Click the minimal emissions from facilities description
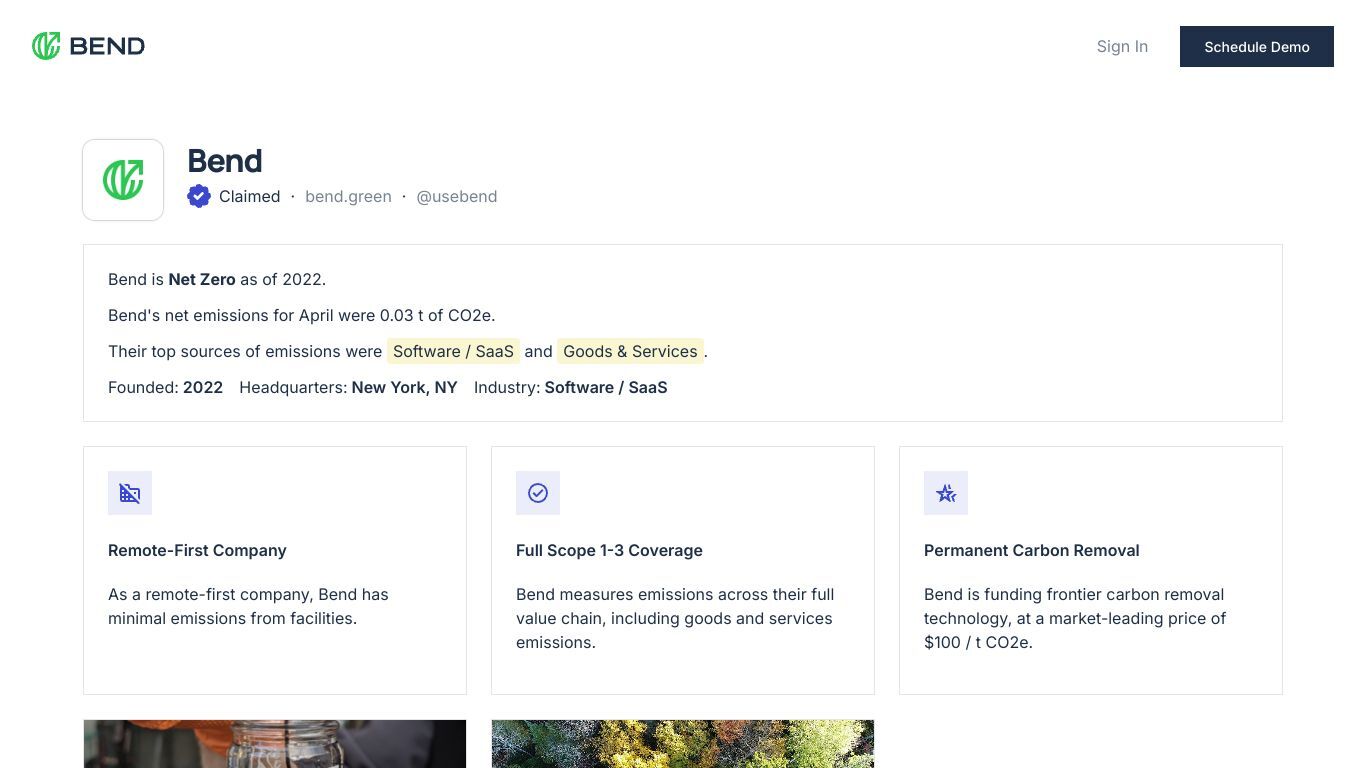1366x768 pixels. [x=248, y=606]
